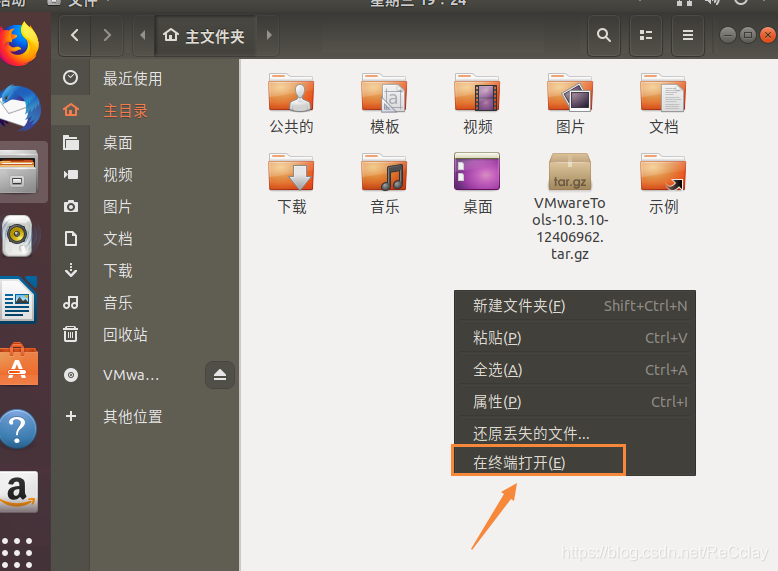Launch Firefox from the dock
The width and height of the screenshot is (778, 571).
coord(20,44)
